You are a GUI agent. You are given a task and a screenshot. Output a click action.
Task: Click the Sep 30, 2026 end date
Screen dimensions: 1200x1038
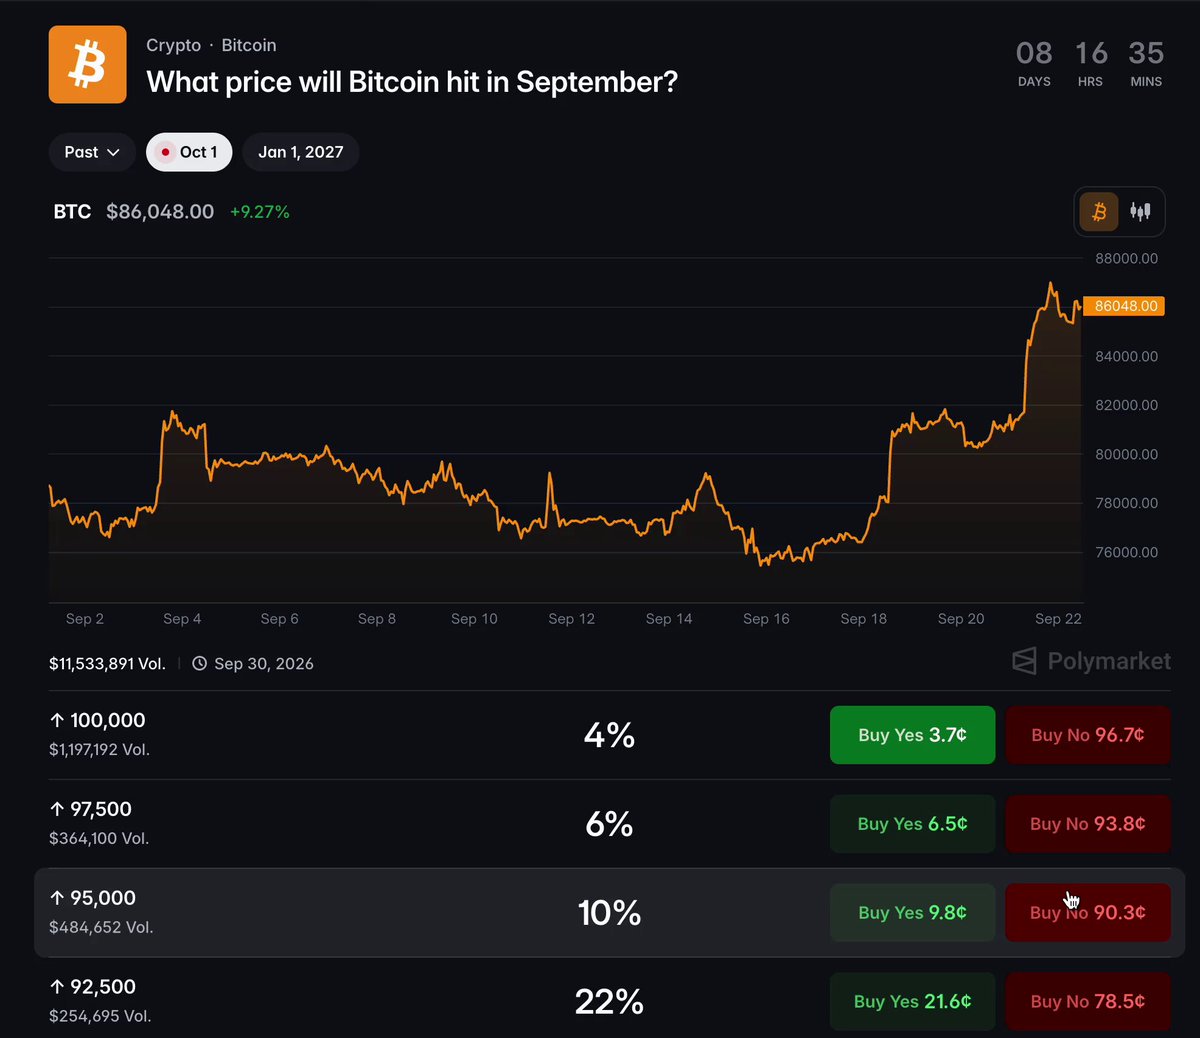point(264,664)
